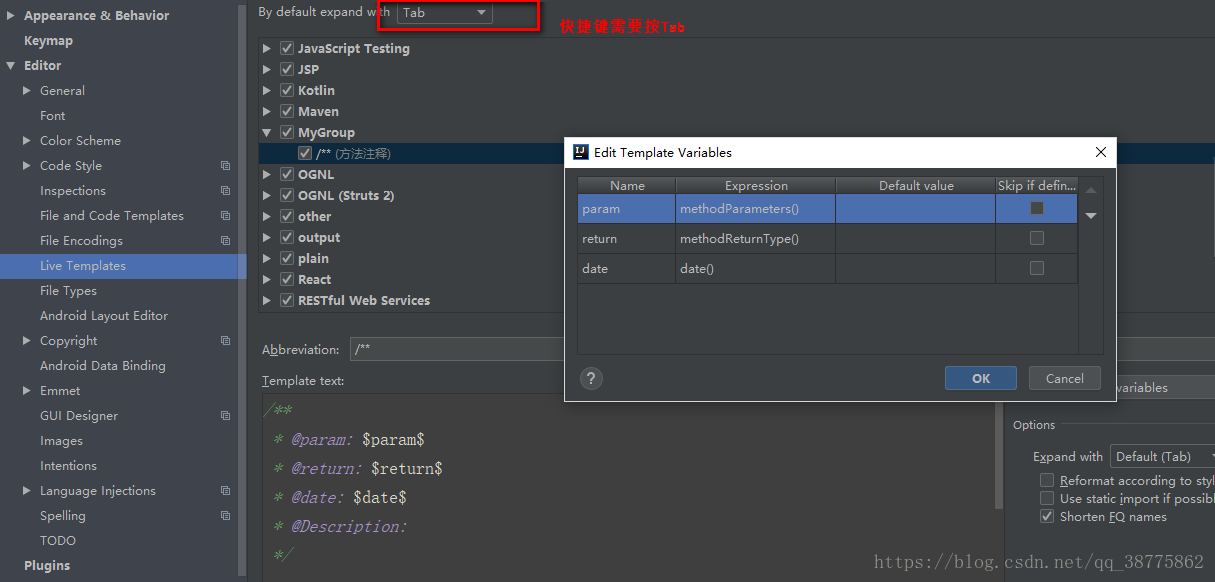The image size is (1215, 582).
Task: Click the Name column header
Action: click(x=627, y=185)
